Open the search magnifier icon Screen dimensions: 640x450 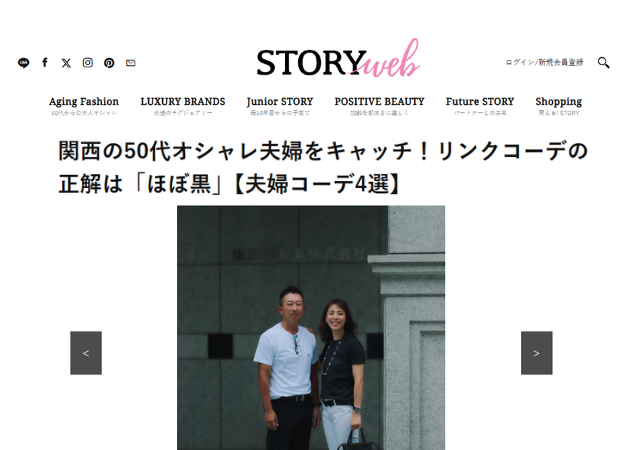pos(604,62)
